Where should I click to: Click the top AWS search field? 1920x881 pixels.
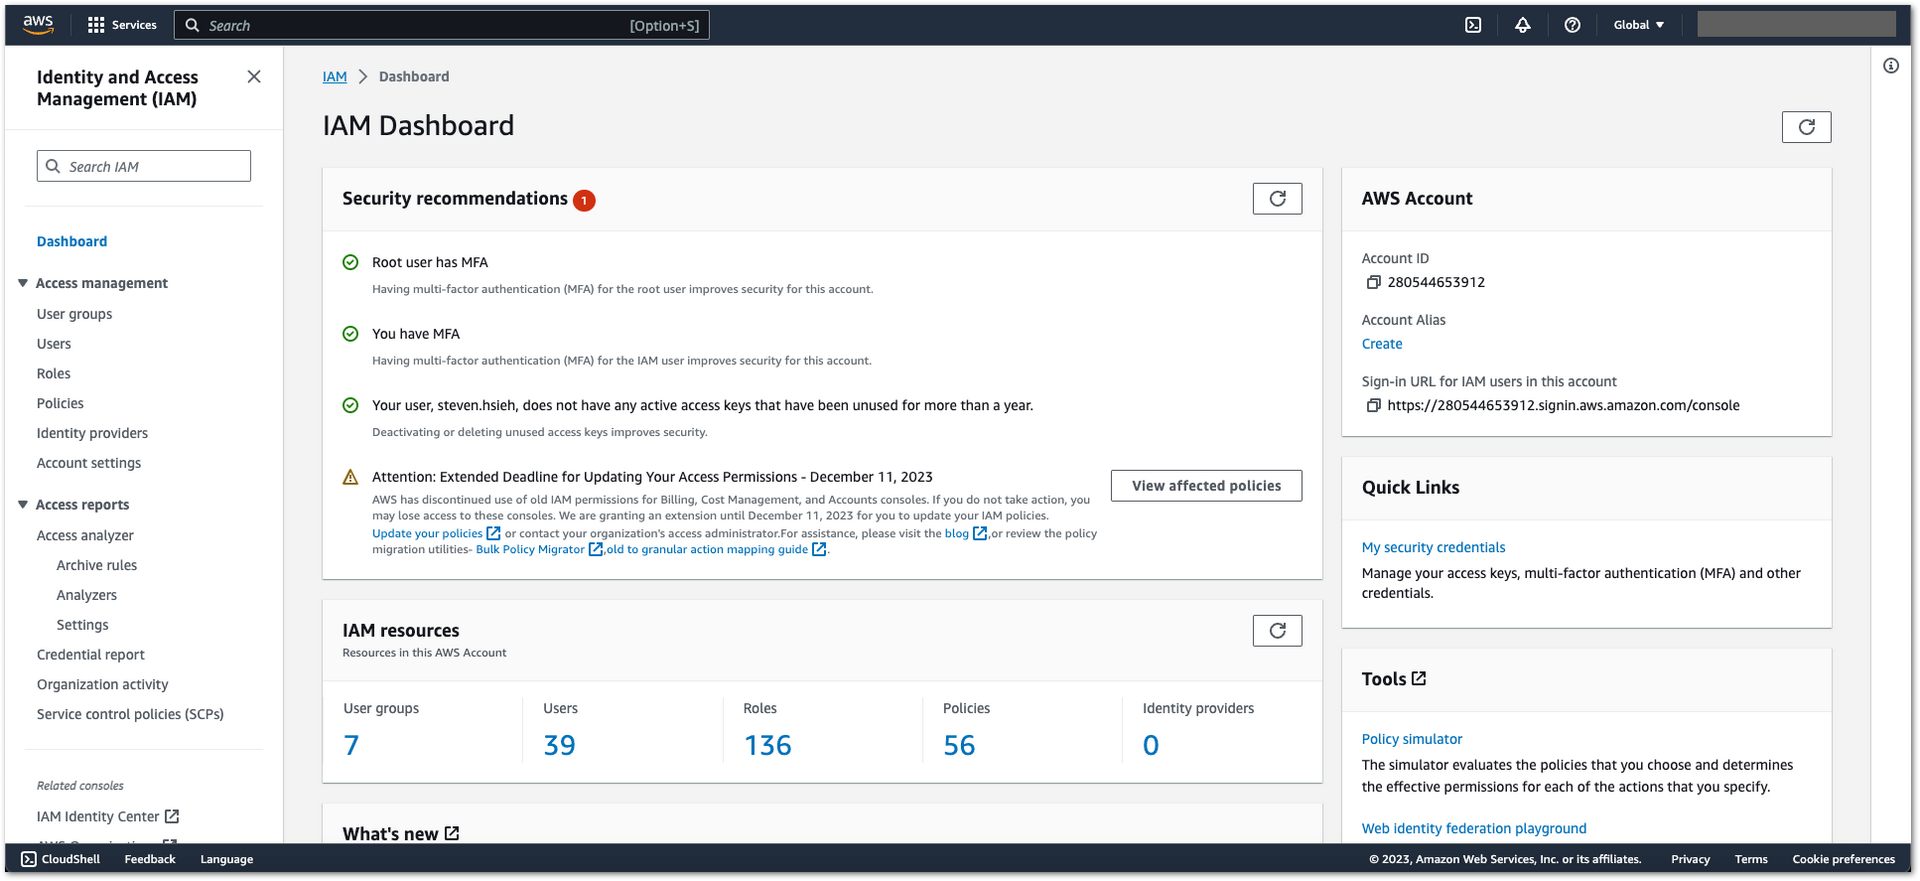pos(442,25)
